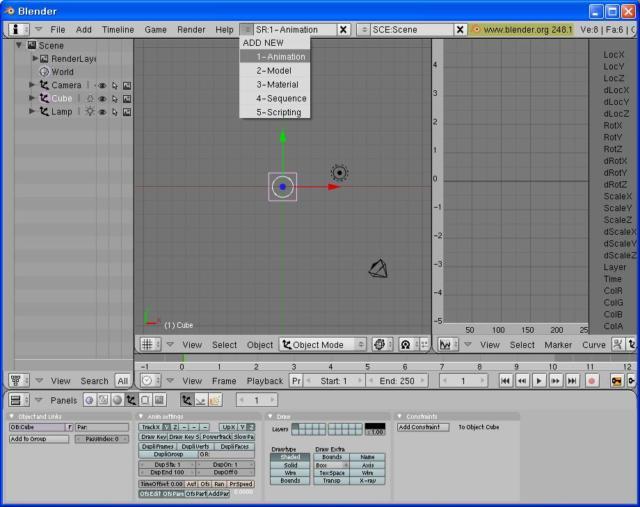Click the black object color swatch in Draw panel
The width and height of the screenshot is (640, 507).
(x=375, y=426)
